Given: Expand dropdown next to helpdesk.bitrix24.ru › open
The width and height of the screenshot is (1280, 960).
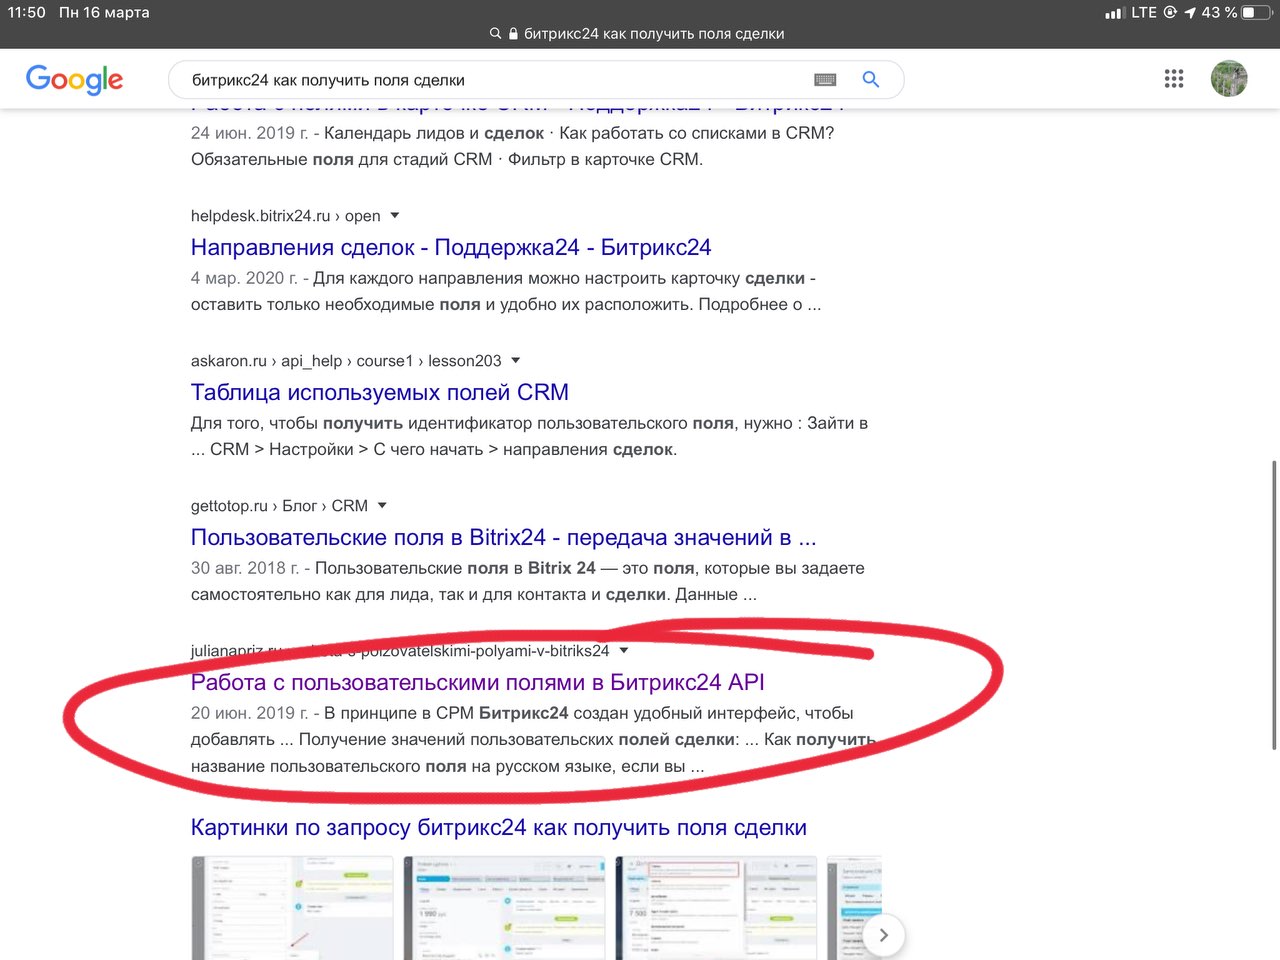Looking at the screenshot, I should [x=394, y=215].
